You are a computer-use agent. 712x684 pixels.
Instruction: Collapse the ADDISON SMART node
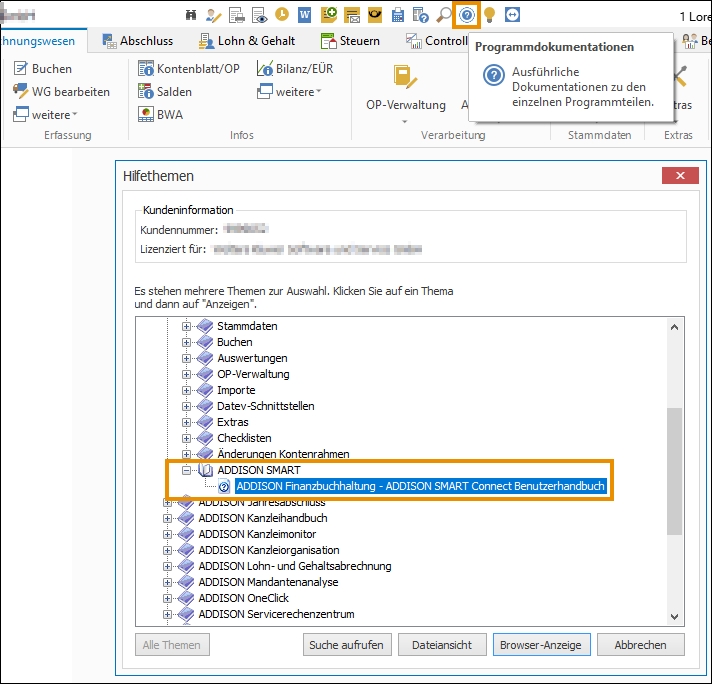(186, 470)
